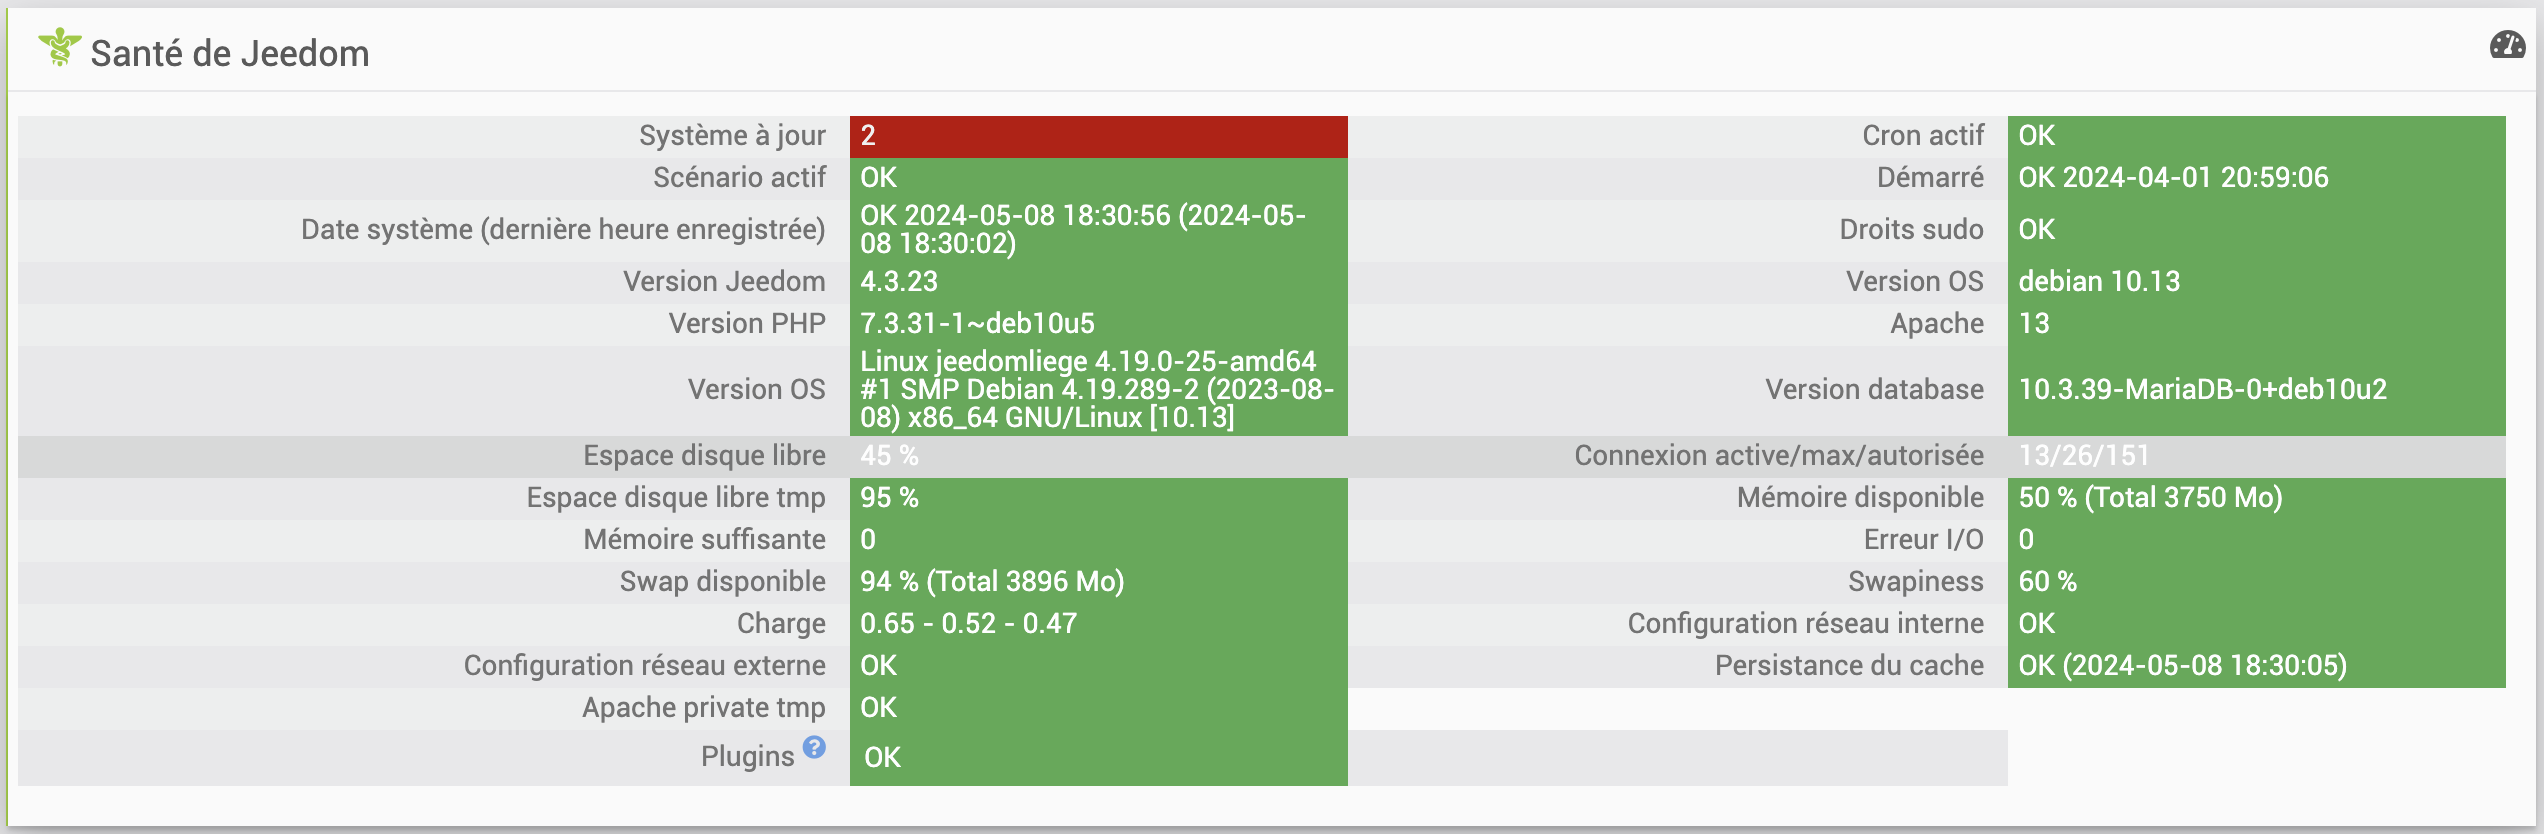Click the Charge value 0.65 - 0.52 - 0.47
Image resolution: width=2544 pixels, height=834 pixels.
pyautogui.click(x=968, y=624)
